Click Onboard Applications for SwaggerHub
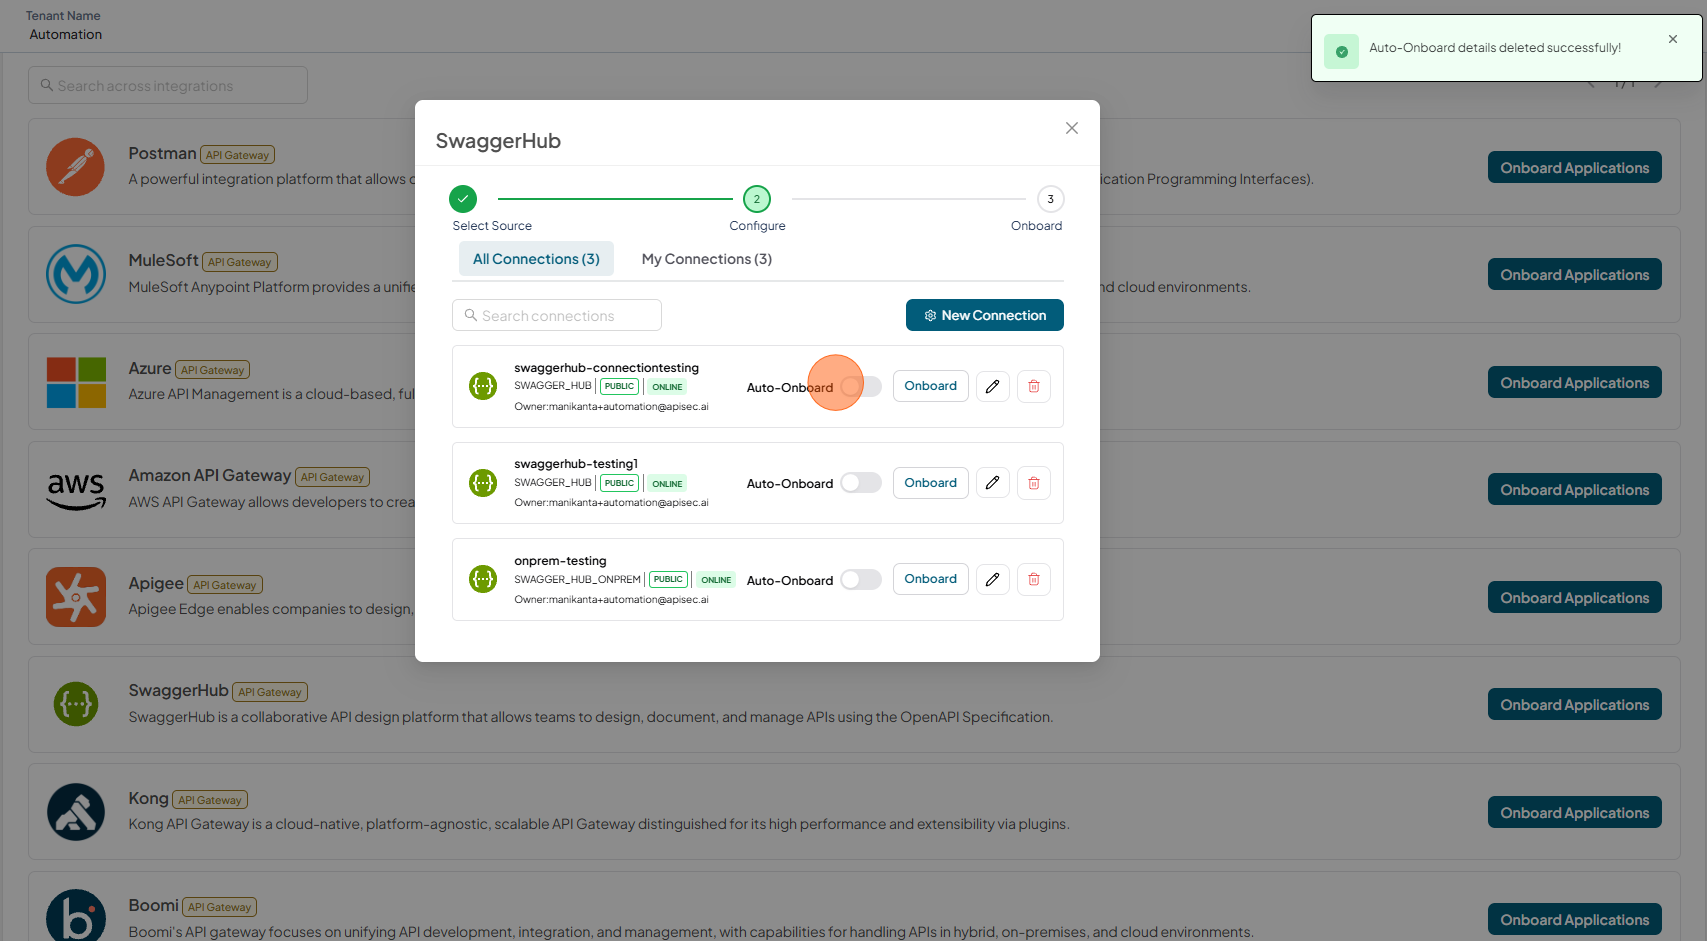This screenshot has height=941, width=1707. [1575, 704]
